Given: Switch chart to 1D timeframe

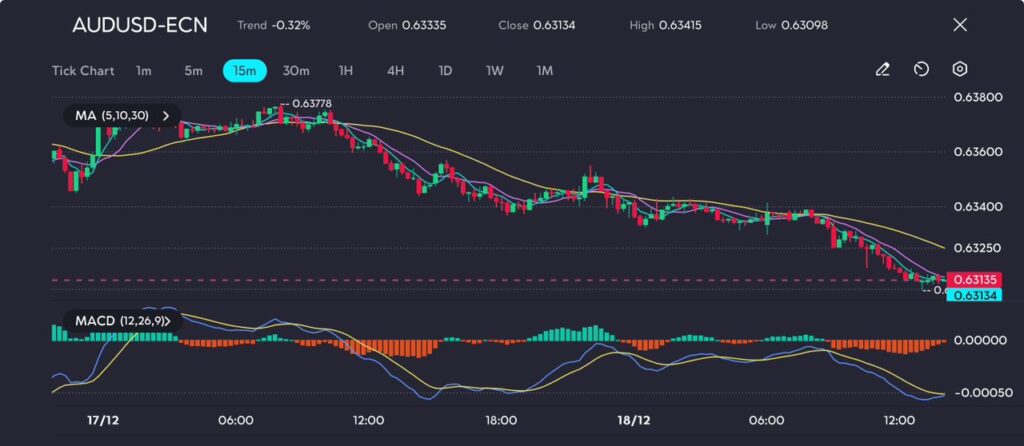Looking at the screenshot, I should click(445, 71).
